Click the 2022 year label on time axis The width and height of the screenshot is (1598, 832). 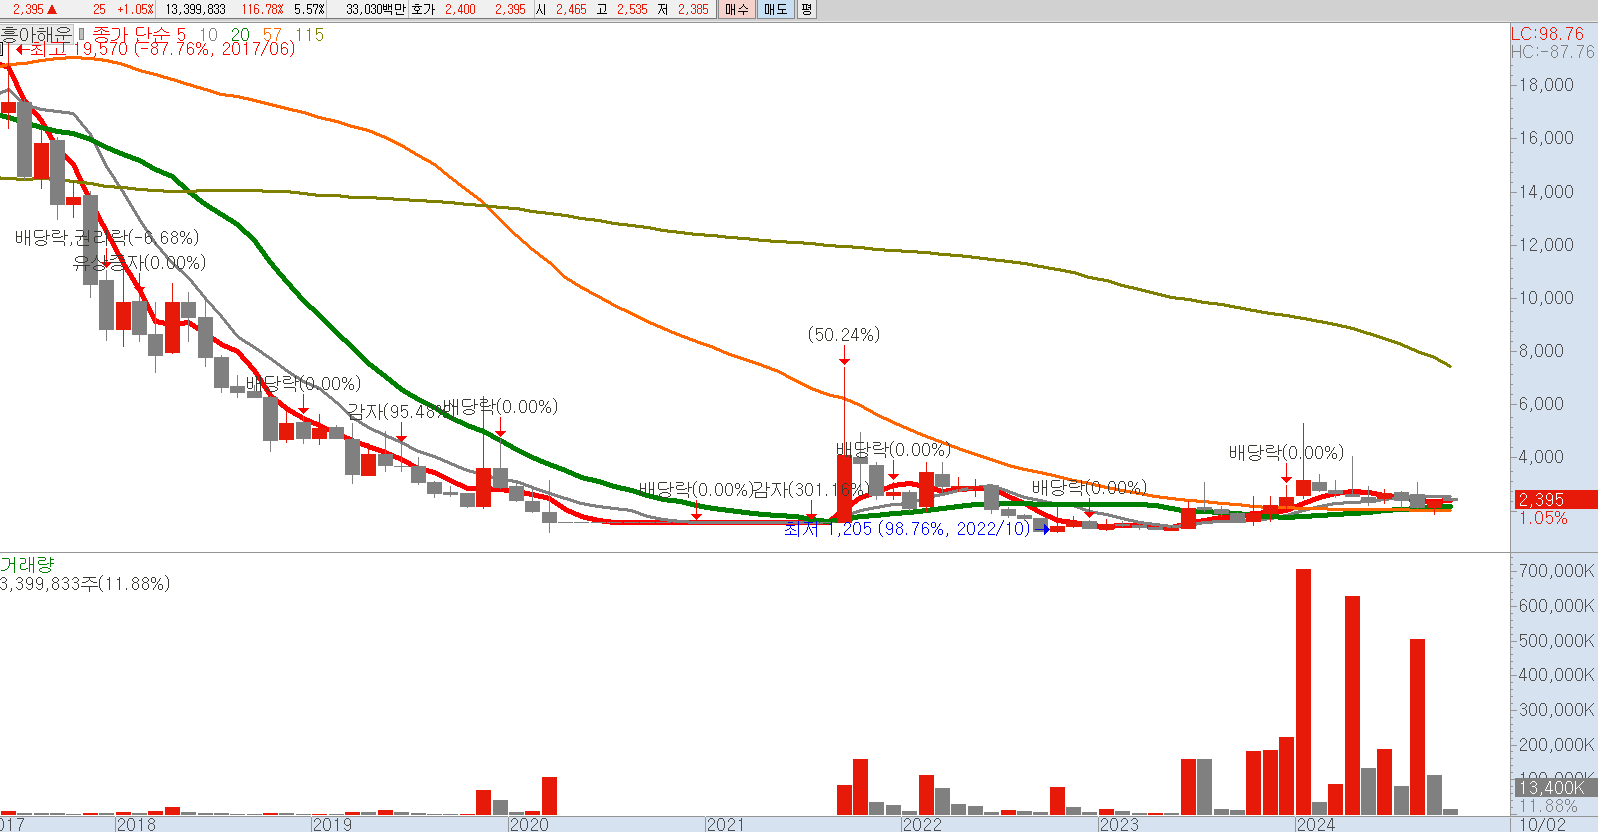pos(922,824)
